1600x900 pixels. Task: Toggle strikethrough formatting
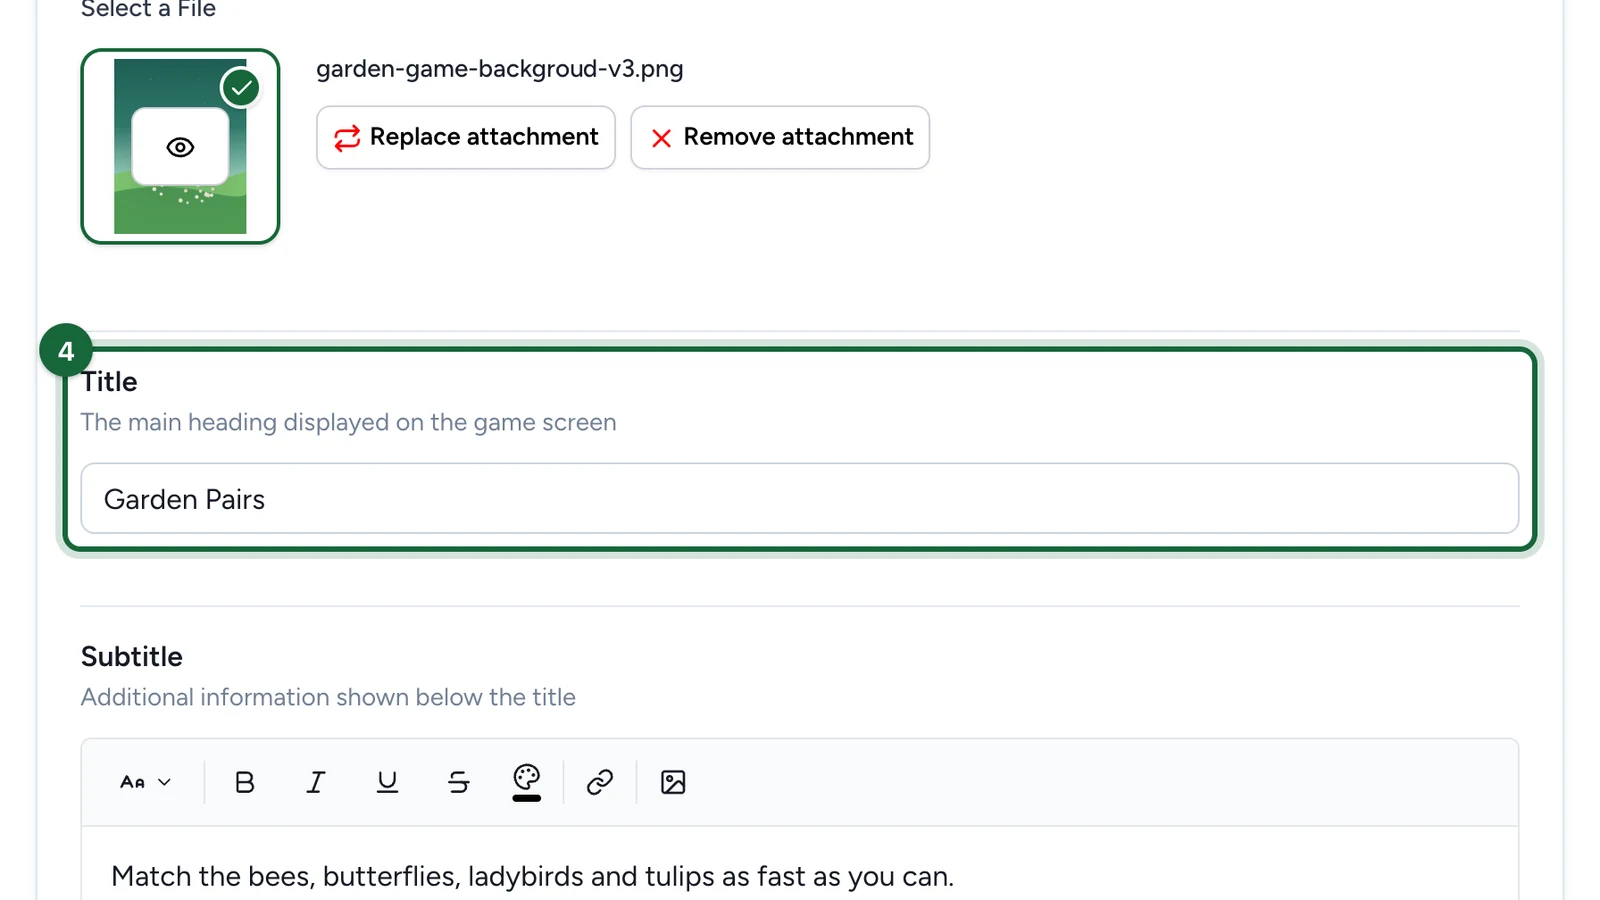[x=459, y=782]
